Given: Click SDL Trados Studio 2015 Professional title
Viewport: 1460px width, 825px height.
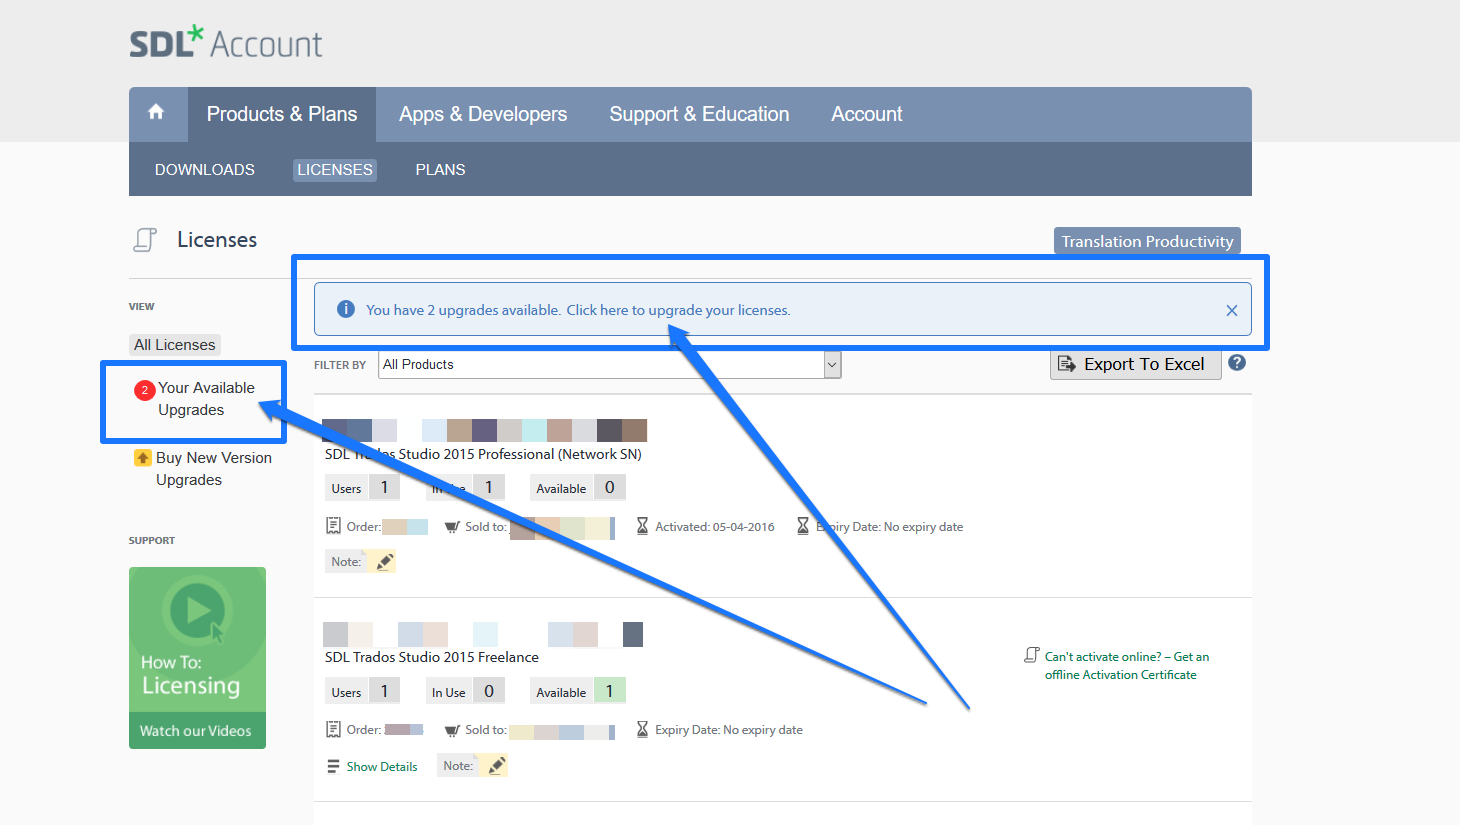Looking at the screenshot, I should (x=483, y=454).
